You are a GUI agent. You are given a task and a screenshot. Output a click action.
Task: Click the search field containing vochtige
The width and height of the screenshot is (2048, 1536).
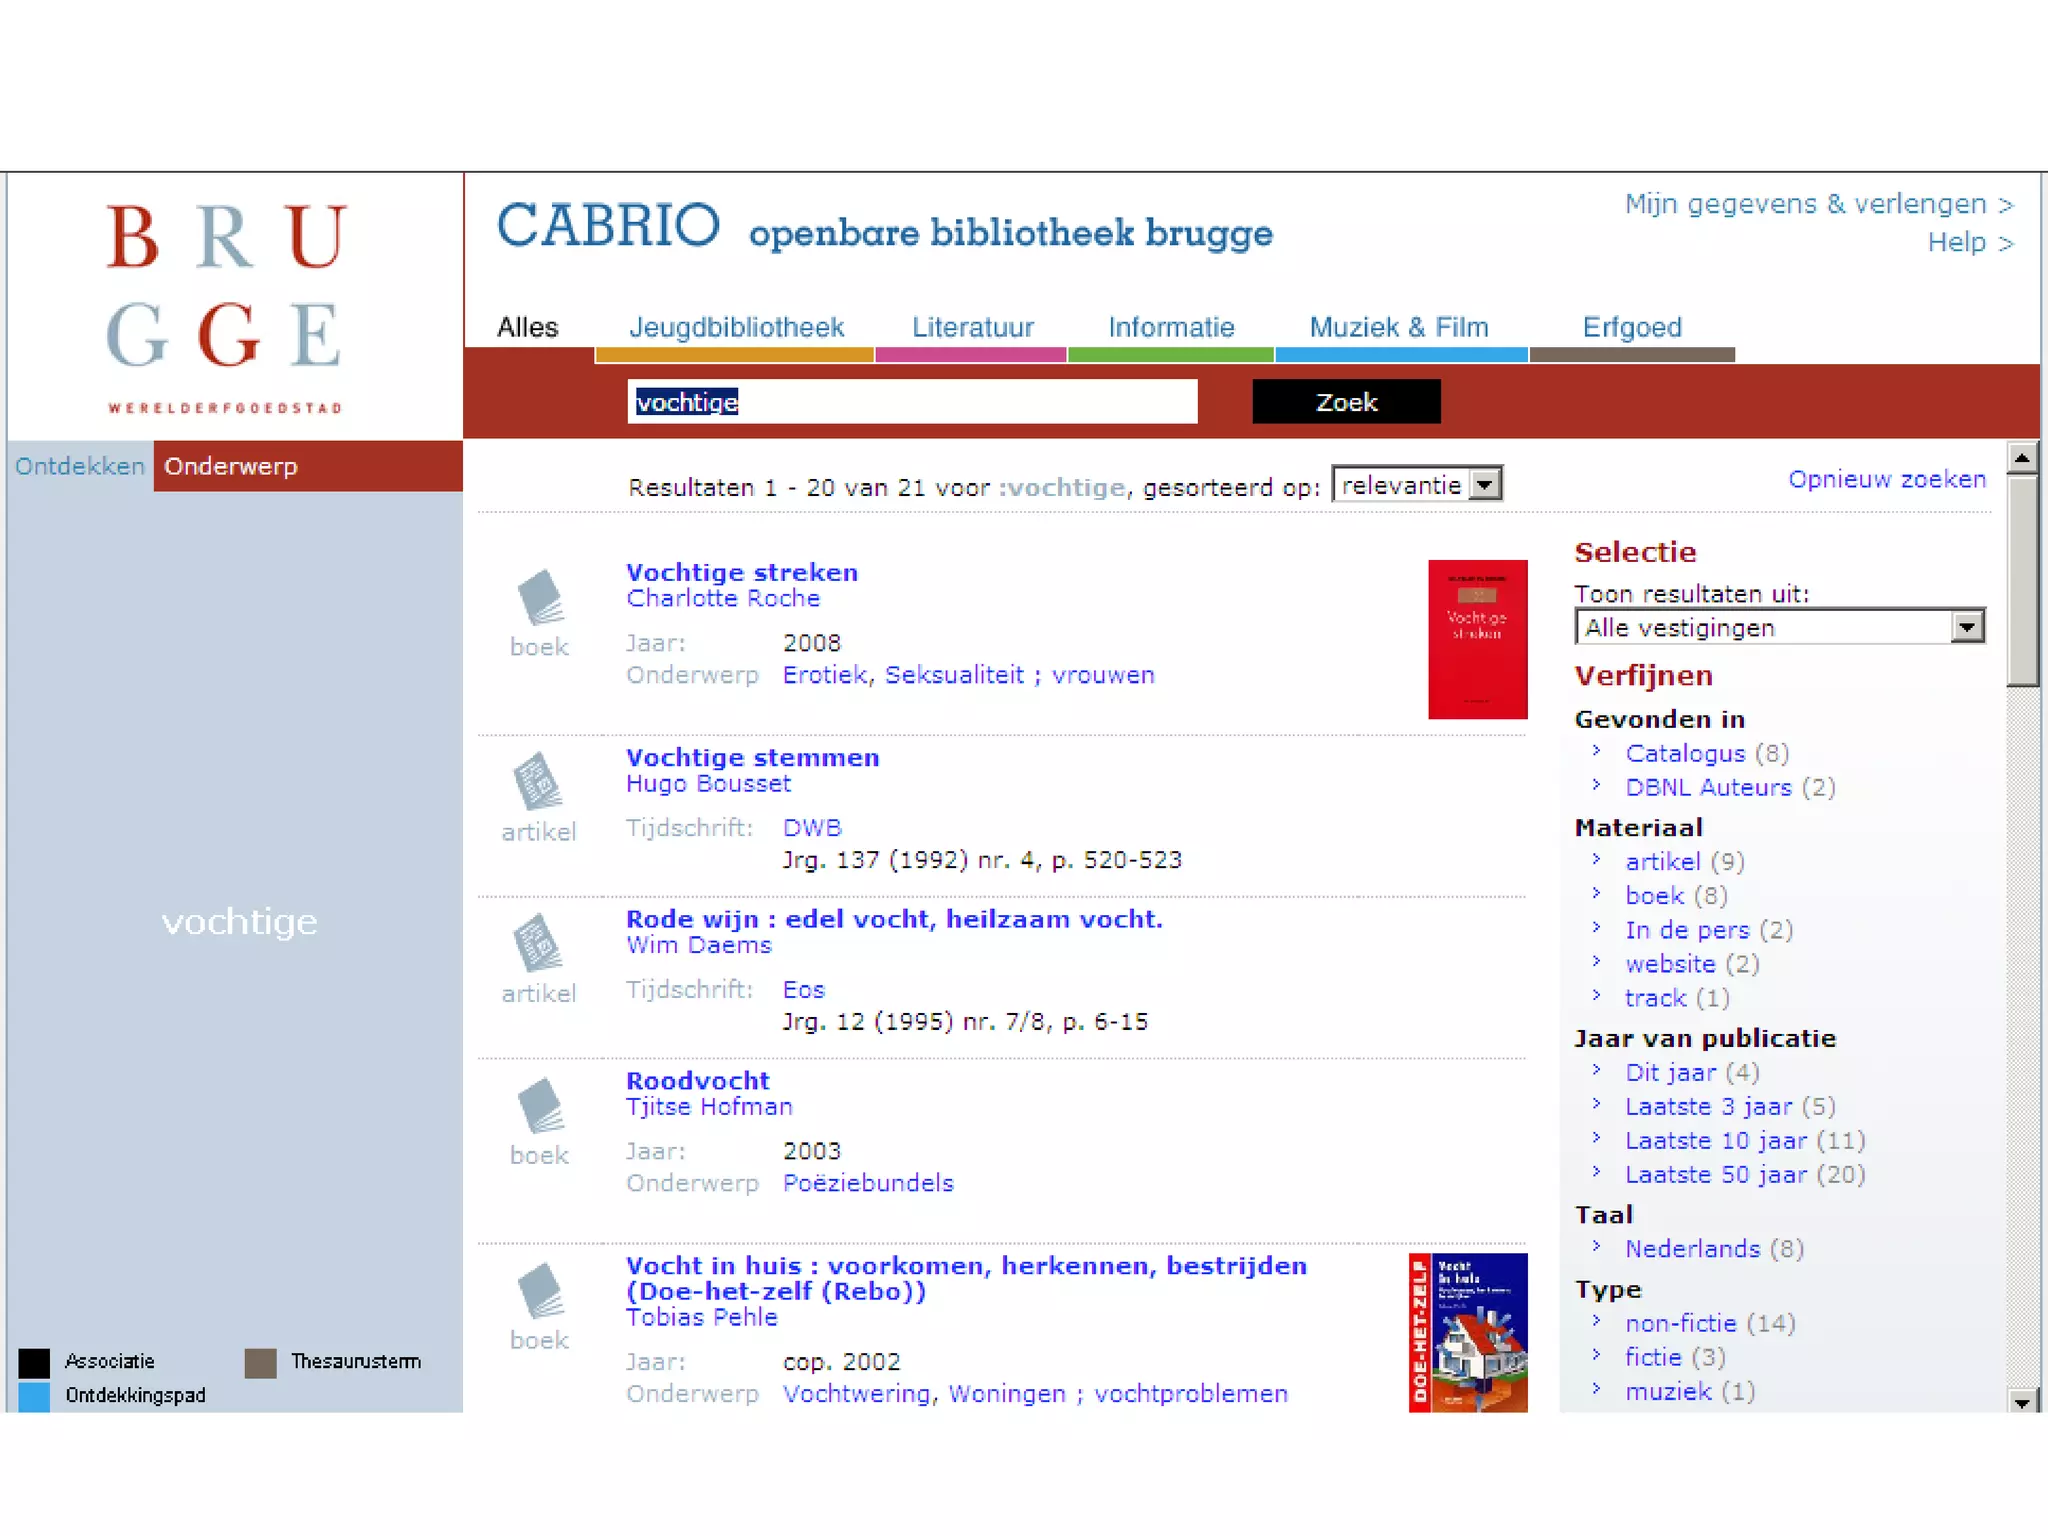tap(911, 402)
